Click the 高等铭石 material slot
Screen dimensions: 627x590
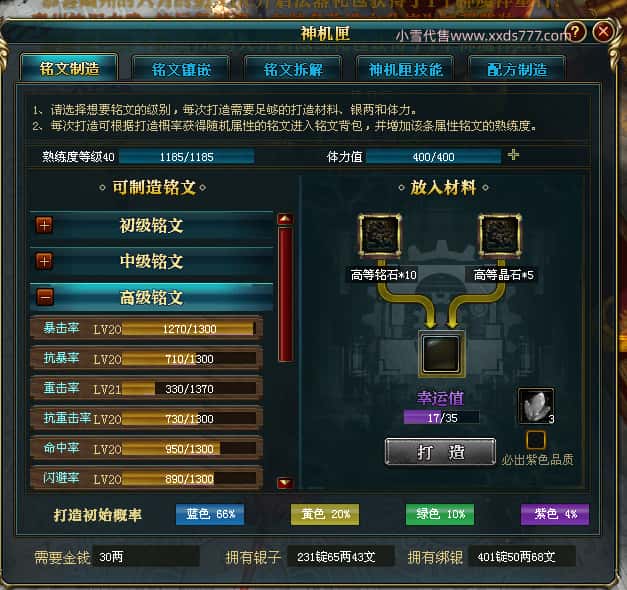coord(379,235)
